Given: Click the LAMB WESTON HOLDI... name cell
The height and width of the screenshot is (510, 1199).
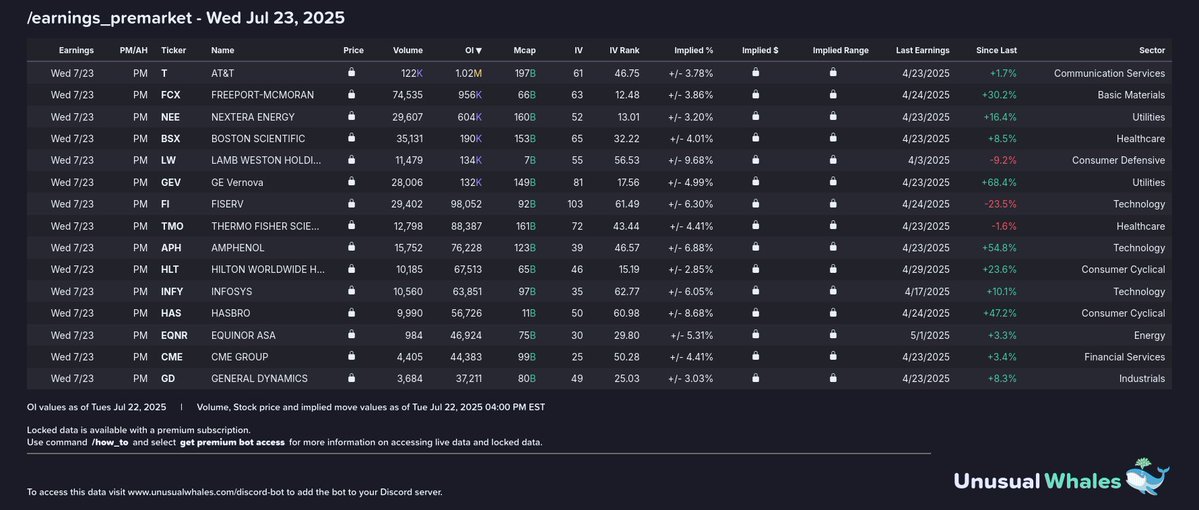Looking at the screenshot, I should (x=266, y=161).
